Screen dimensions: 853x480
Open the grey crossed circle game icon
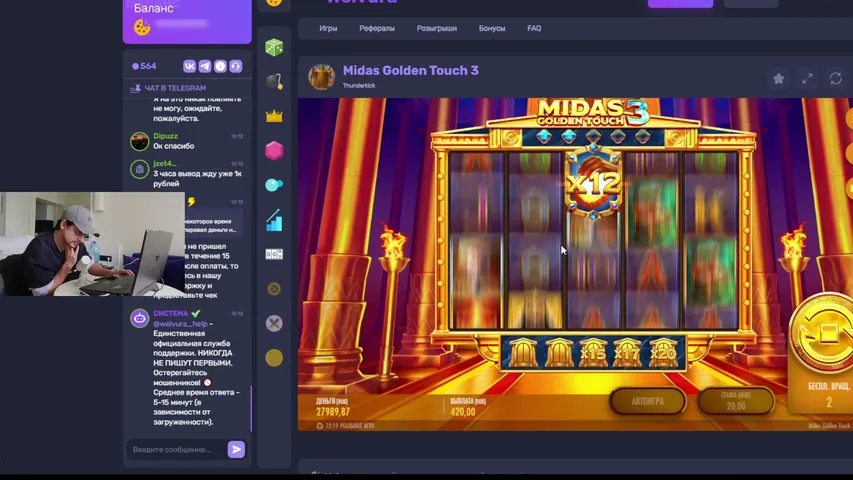click(x=274, y=323)
